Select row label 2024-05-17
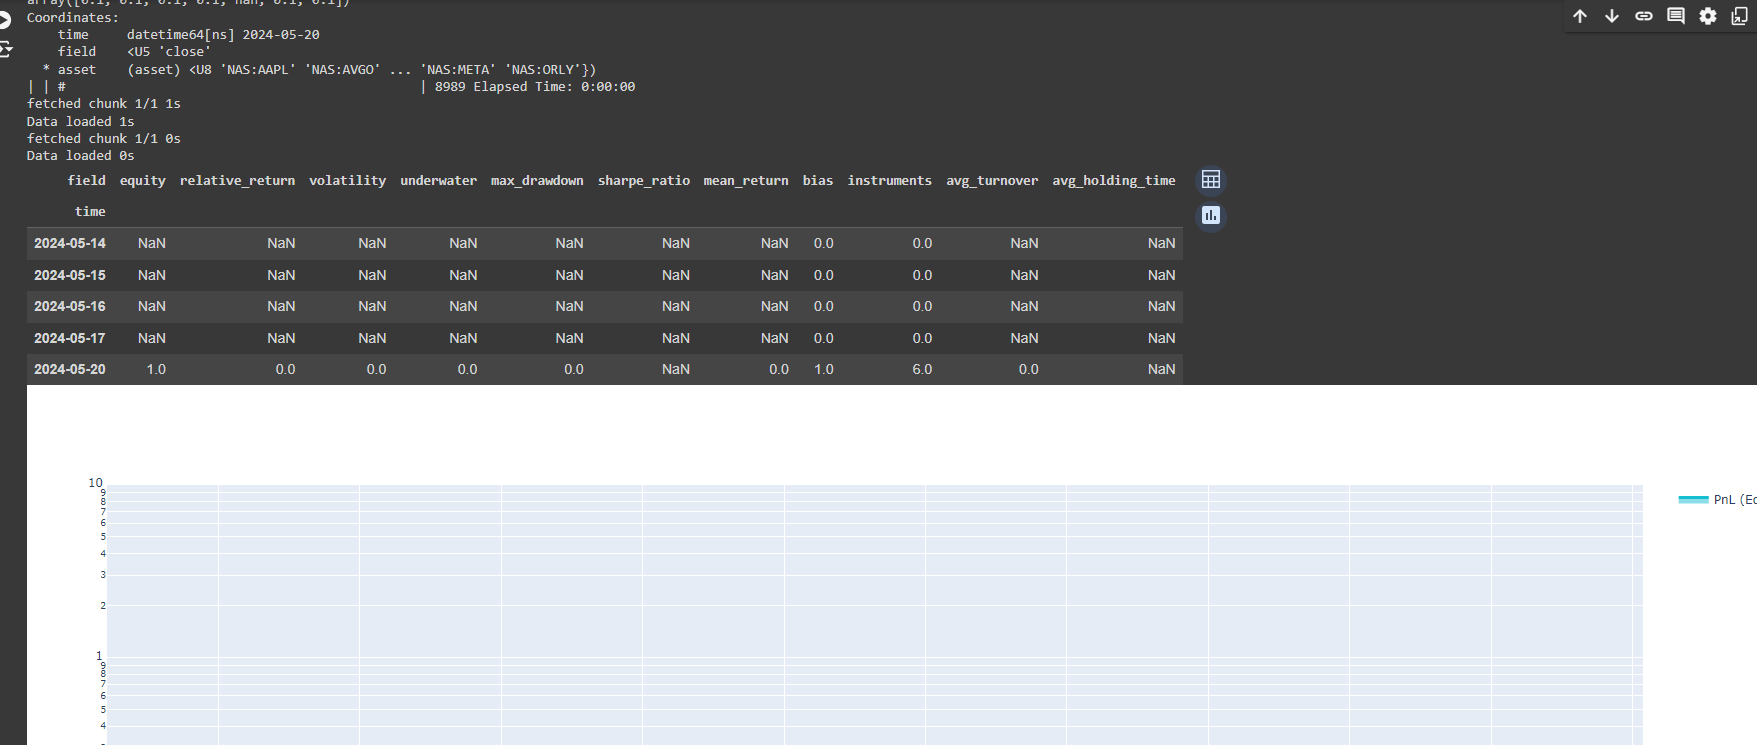 (x=70, y=338)
